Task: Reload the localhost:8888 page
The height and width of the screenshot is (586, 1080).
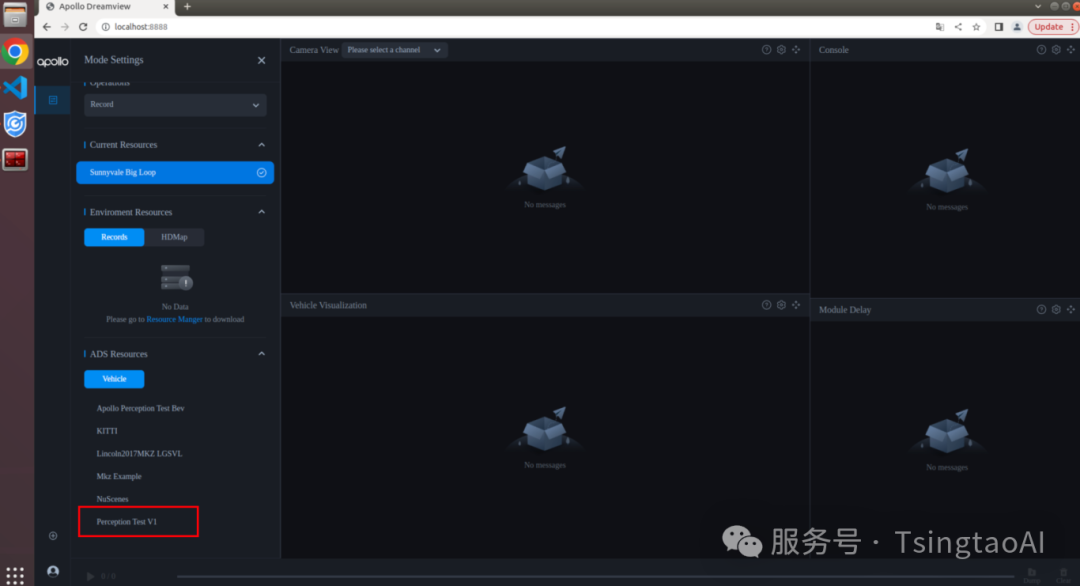Action: [83, 27]
